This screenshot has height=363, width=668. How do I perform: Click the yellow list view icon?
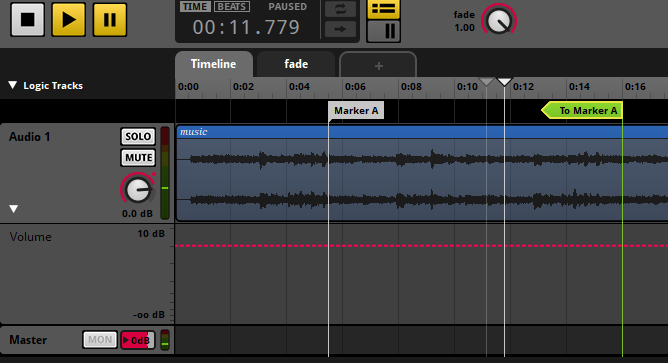(x=383, y=9)
